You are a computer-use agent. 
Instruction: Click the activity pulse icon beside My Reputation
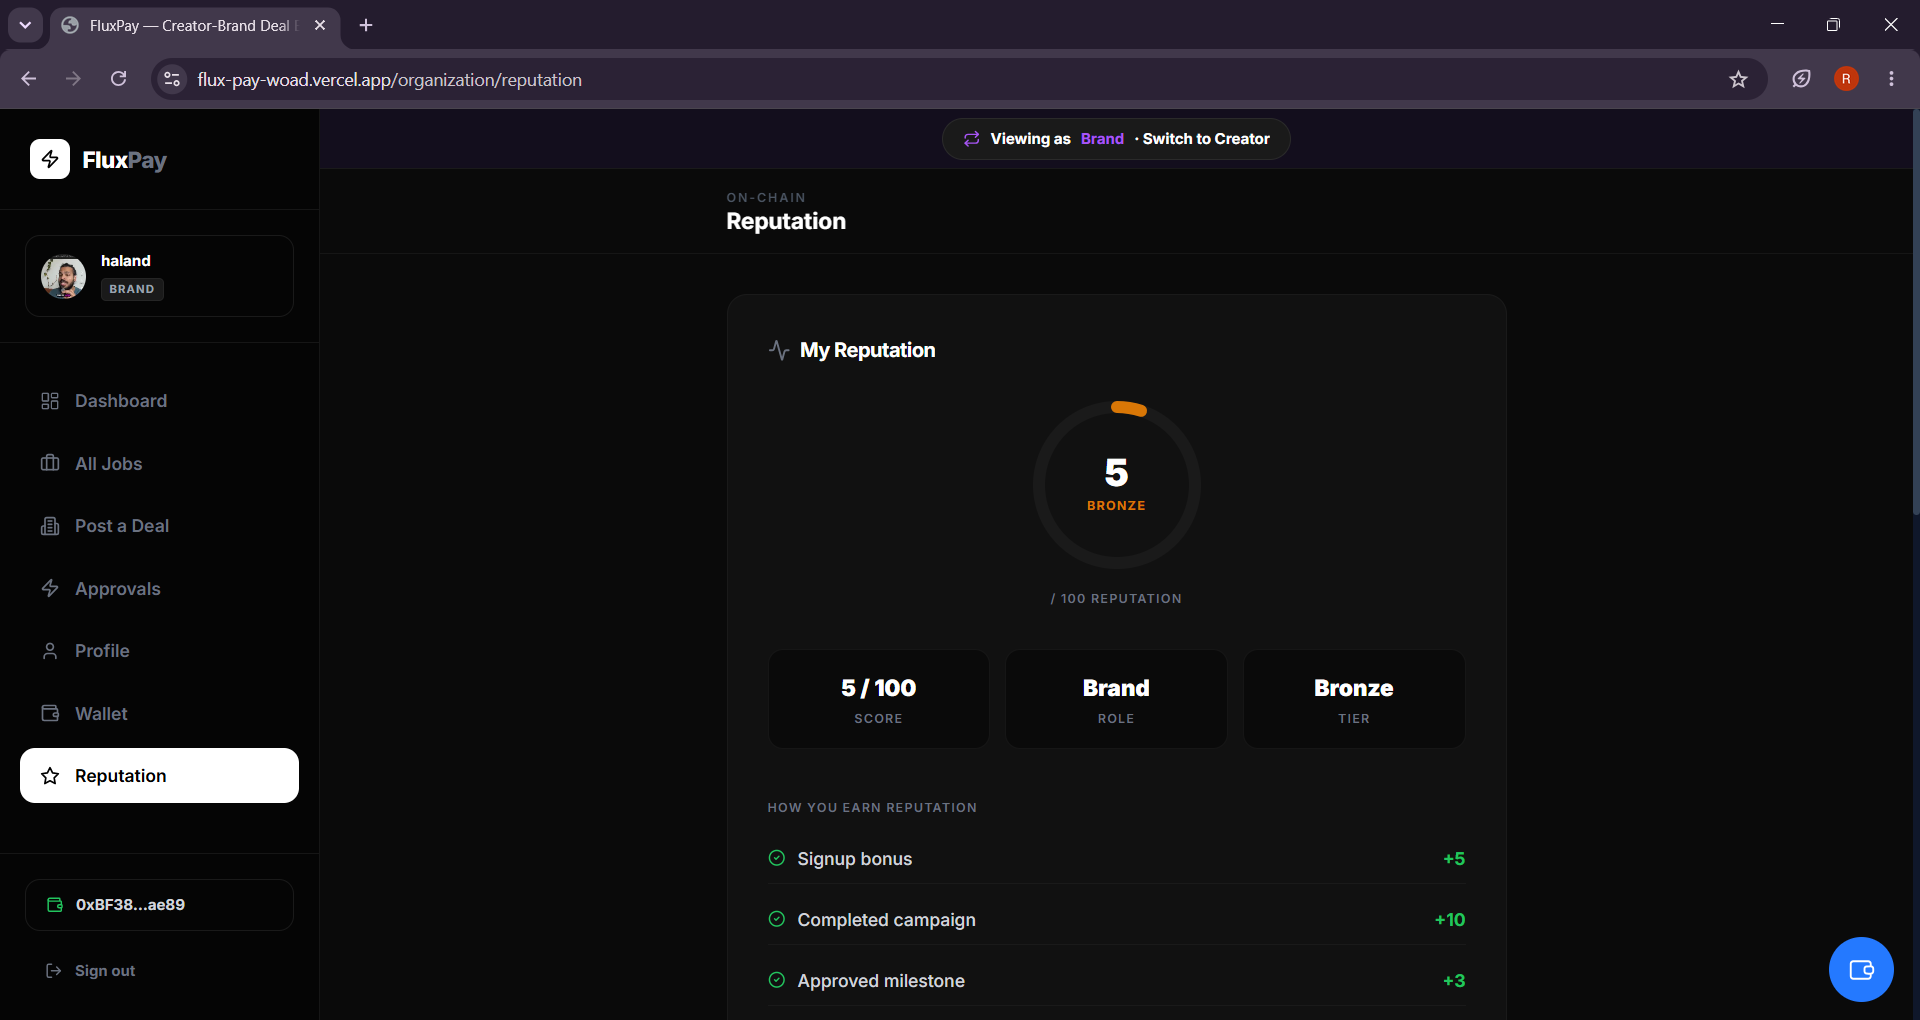[x=779, y=350]
